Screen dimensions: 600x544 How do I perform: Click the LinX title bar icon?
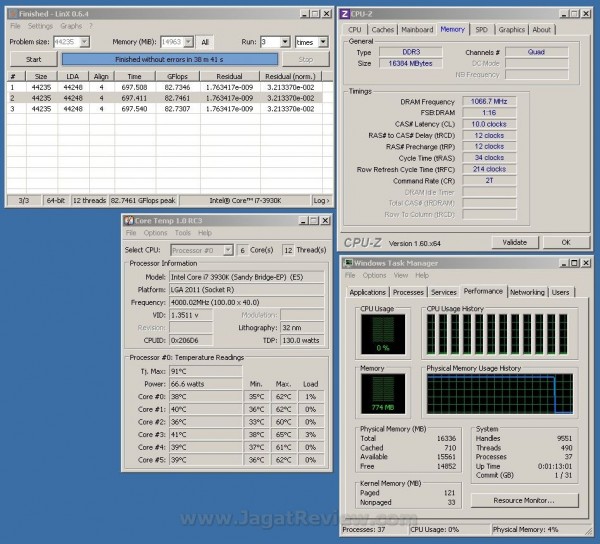13,13
